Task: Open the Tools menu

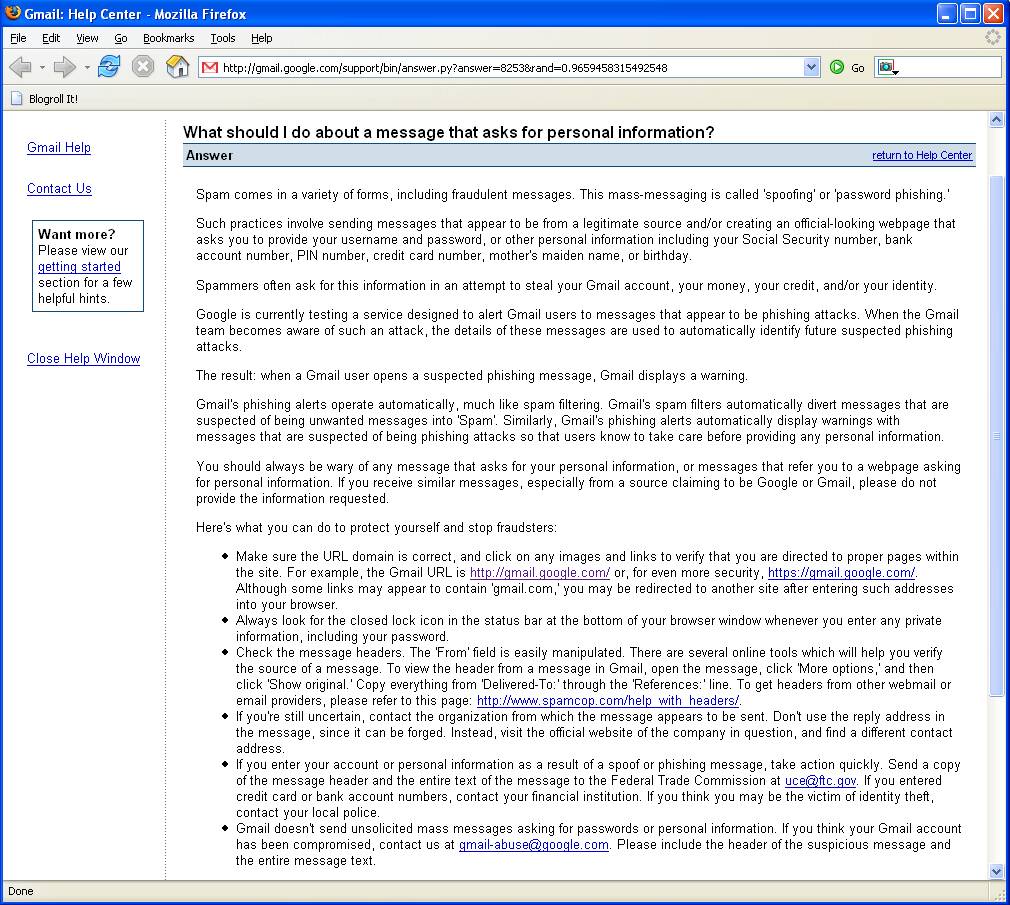Action: pyautogui.click(x=222, y=38)
